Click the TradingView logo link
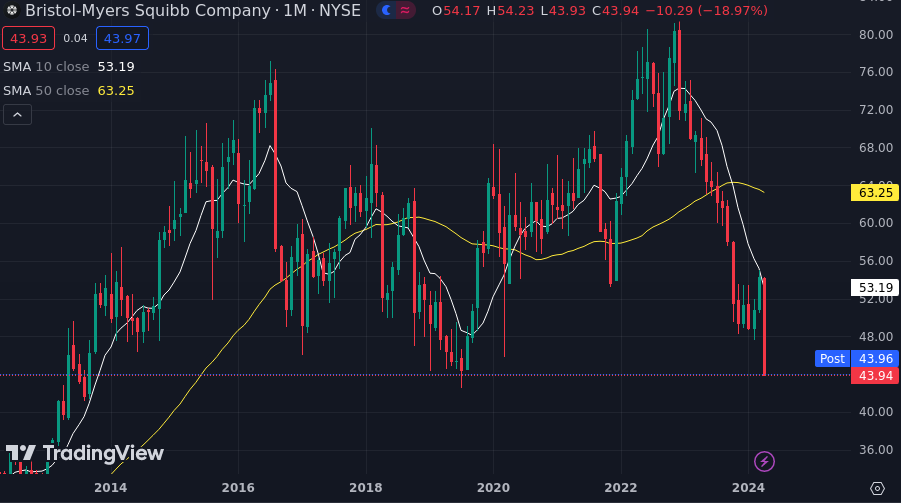This screenshot has width=901, height=503. pyautogui.click(x=84, y=454)
